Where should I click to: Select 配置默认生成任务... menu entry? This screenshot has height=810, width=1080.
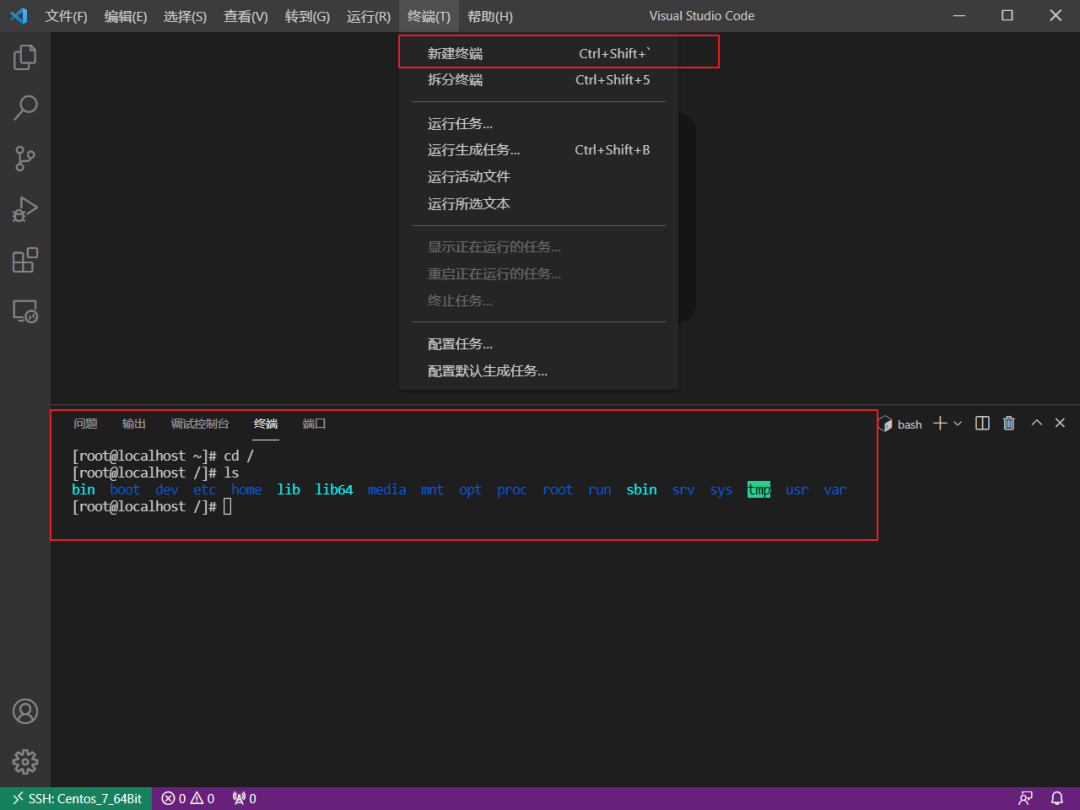tap(539, 371)
